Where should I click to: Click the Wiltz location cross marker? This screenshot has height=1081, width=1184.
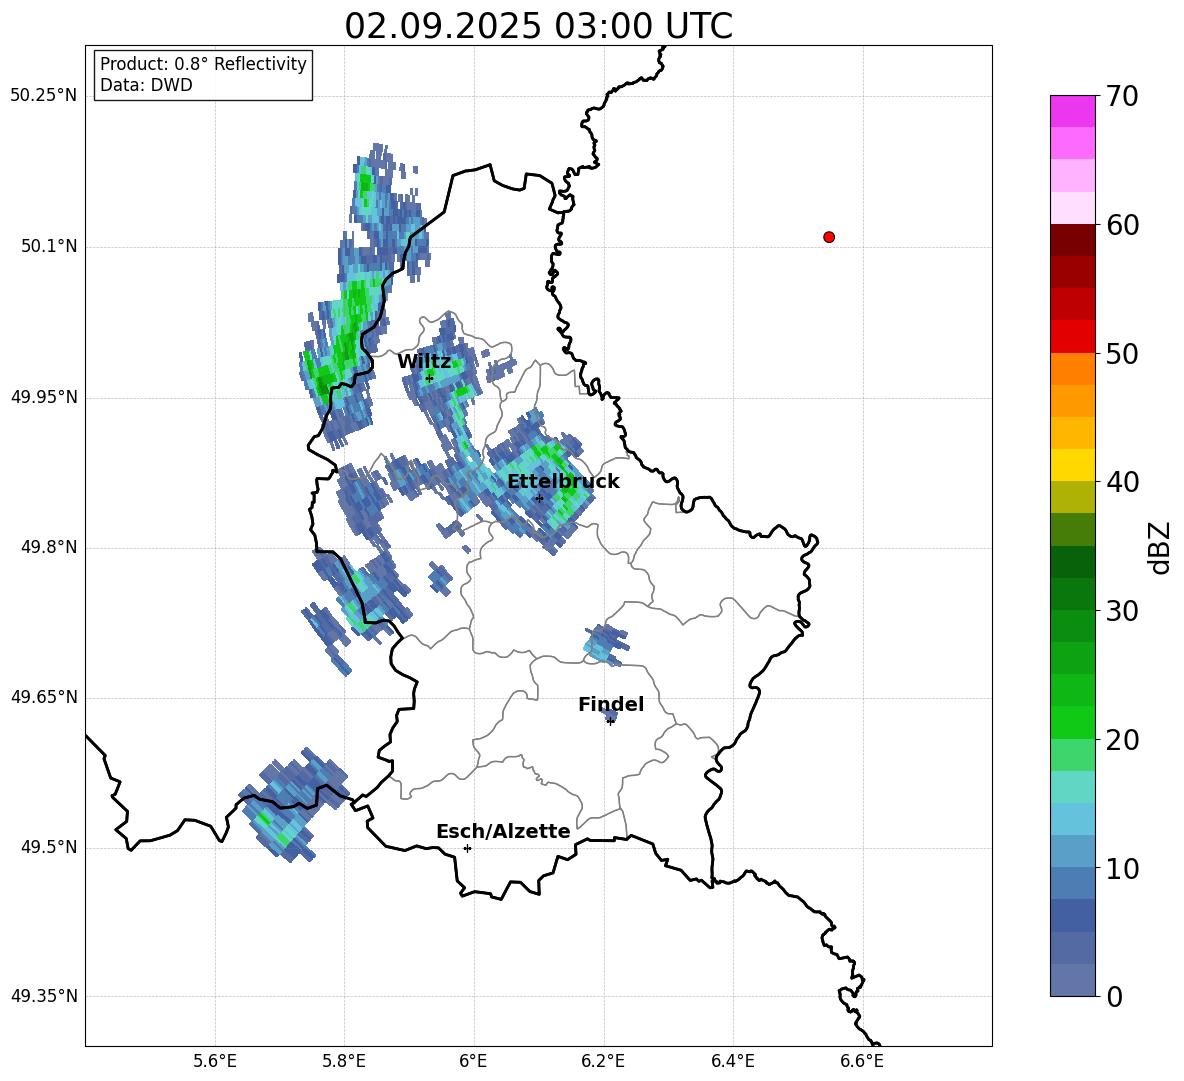tap(429, 379)
